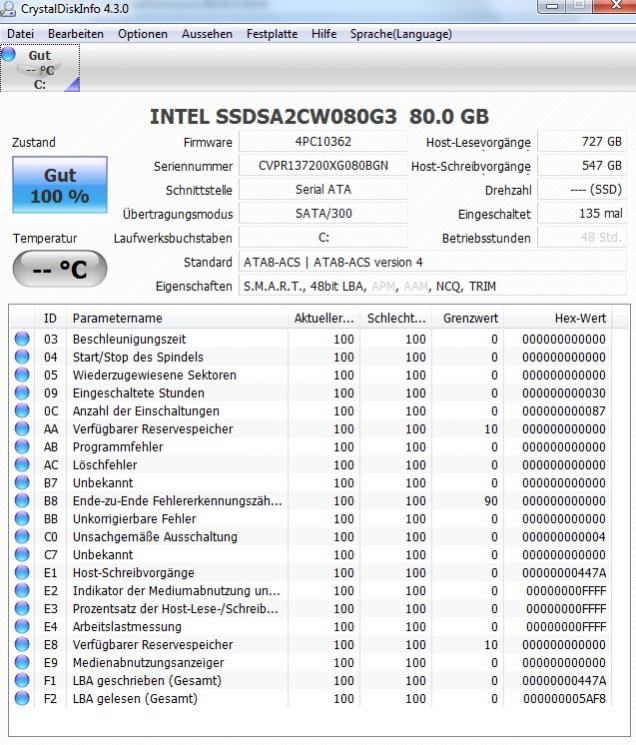Viewport: 636px width, 745px height.
Task: Click the Standard field ATA8-ACS
Action: (433, 262)
